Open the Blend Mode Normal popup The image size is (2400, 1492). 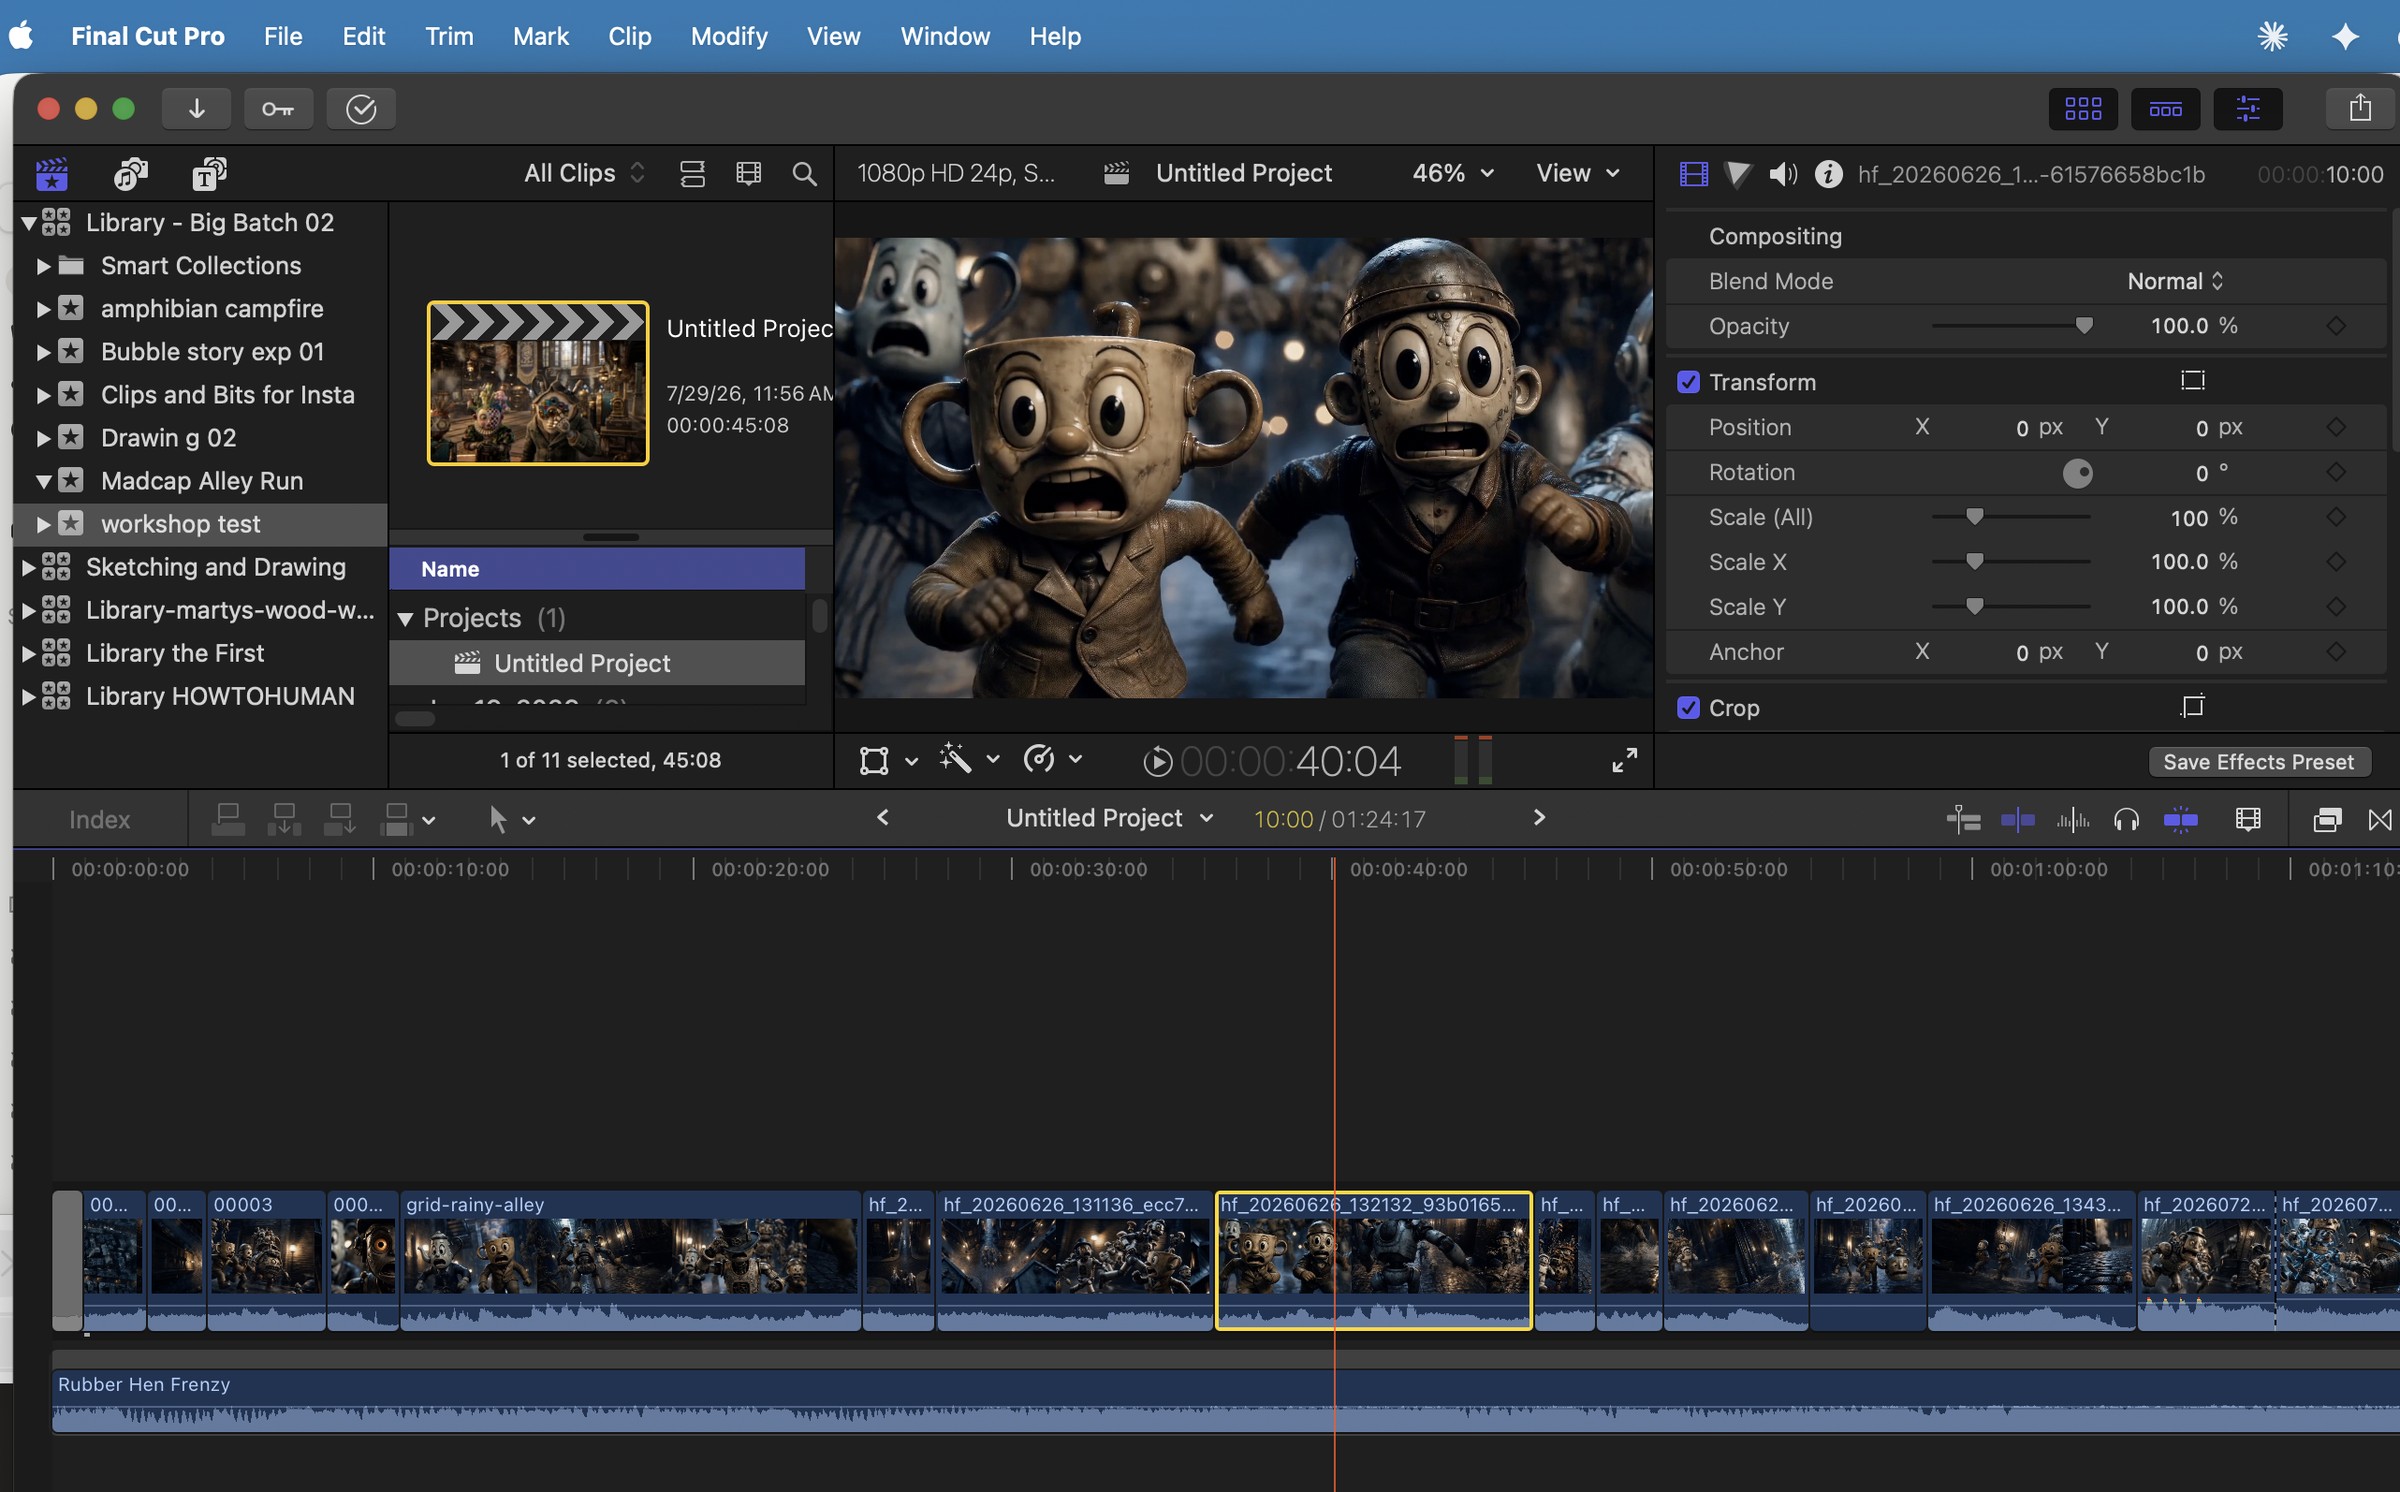pos(2175,281)
